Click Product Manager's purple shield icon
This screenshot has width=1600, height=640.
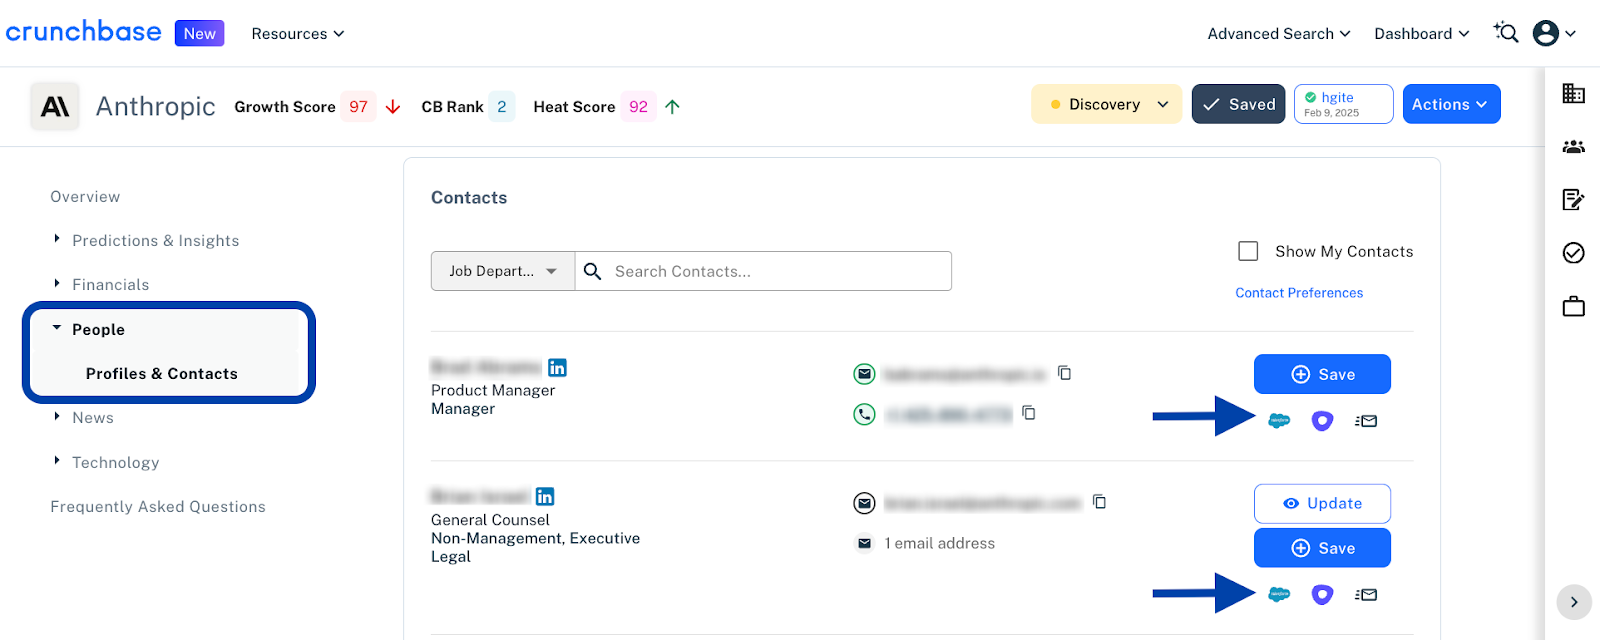click(1322, 421)
